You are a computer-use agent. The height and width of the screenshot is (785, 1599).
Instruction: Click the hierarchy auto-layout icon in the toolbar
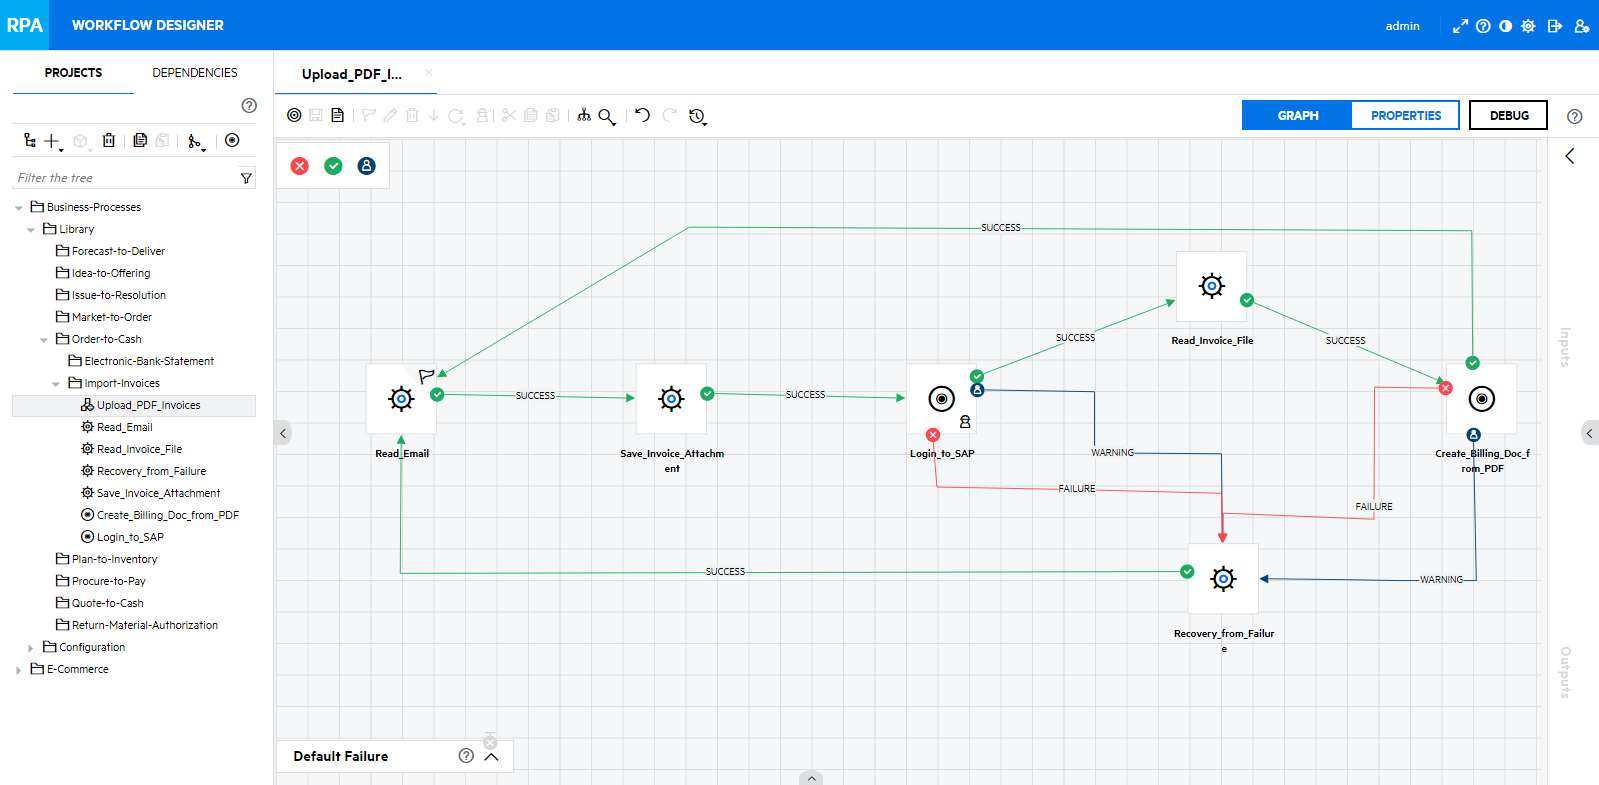(584, 115)
